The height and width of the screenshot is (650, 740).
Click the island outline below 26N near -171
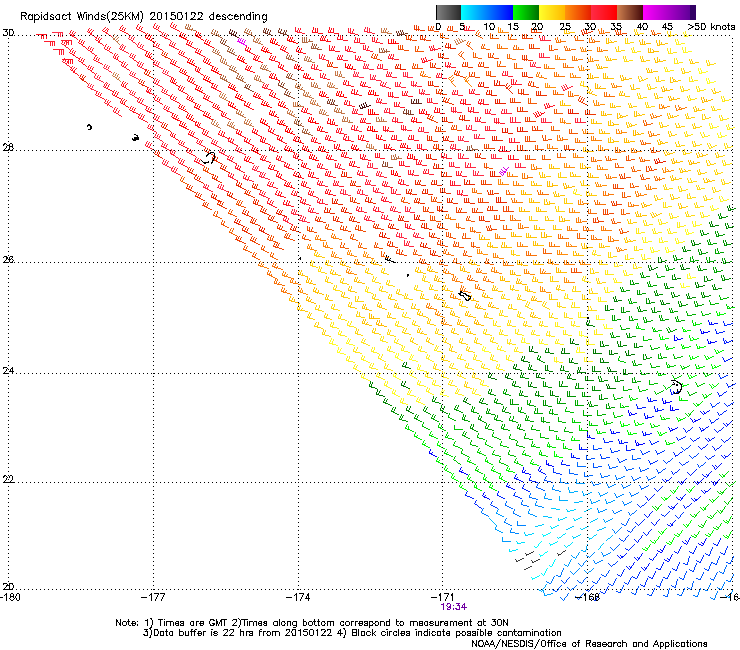(x=465, y=295)
